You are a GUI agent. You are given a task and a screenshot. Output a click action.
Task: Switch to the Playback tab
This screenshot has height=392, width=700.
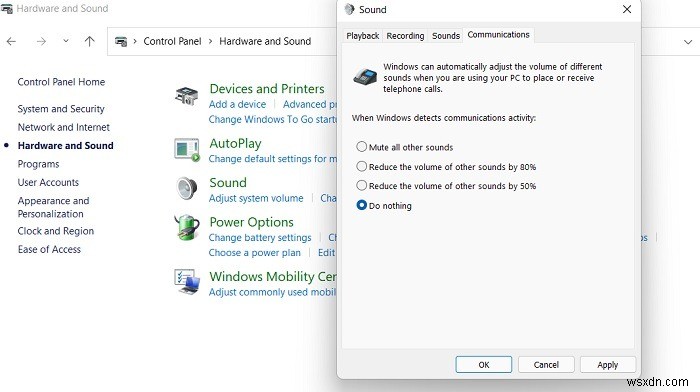click(362, 36)
